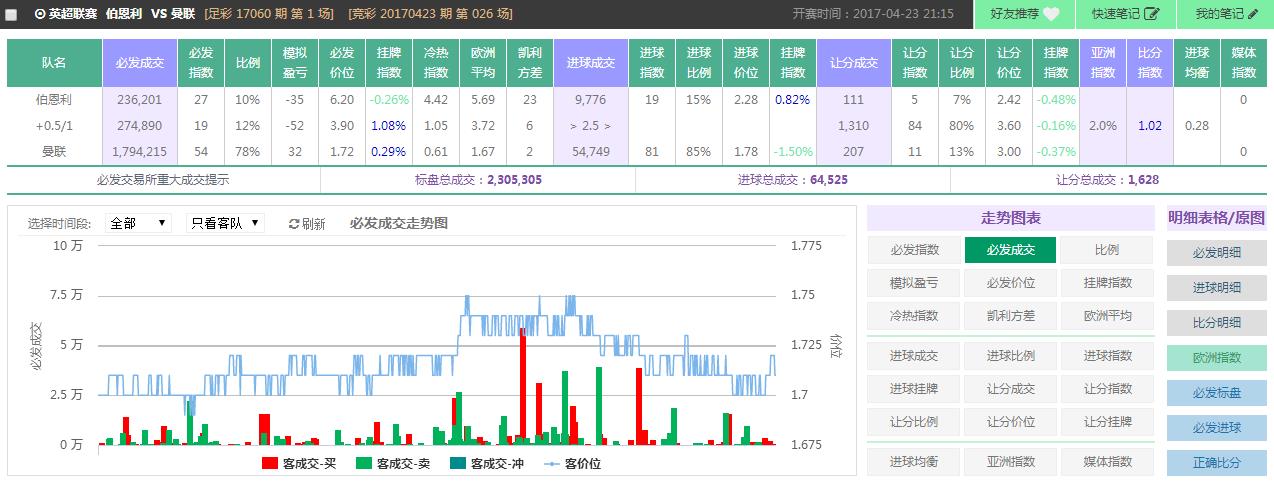
Task: Select the 必发指数 chart button
Action: tap(914, 250)
